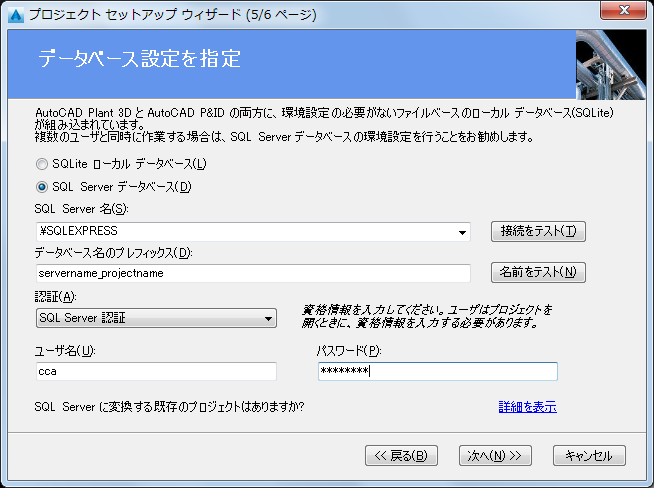Click the 名前をテスト (Test Name) button
The image size is (654, 488).
[538, 272]
